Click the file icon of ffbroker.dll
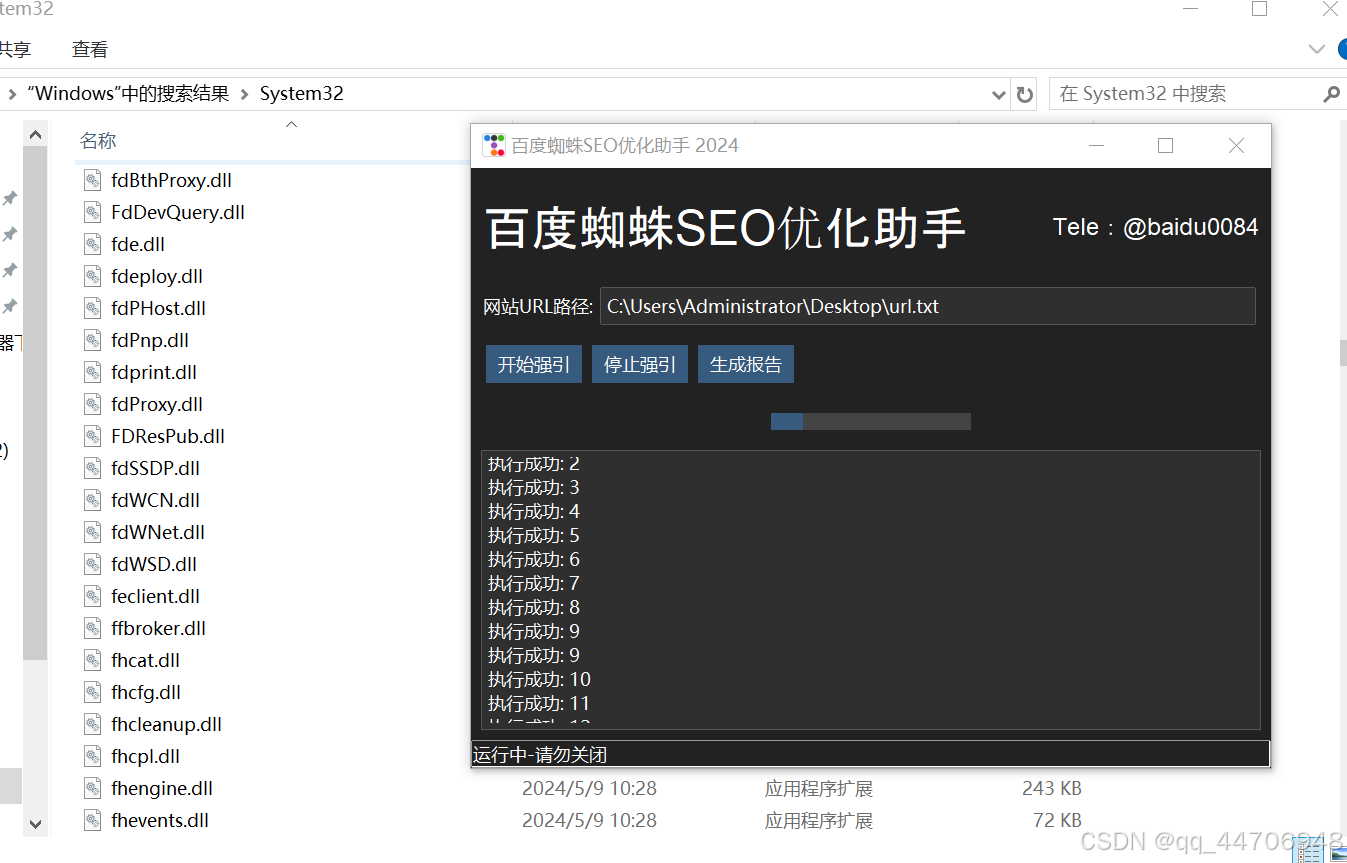 93,629
